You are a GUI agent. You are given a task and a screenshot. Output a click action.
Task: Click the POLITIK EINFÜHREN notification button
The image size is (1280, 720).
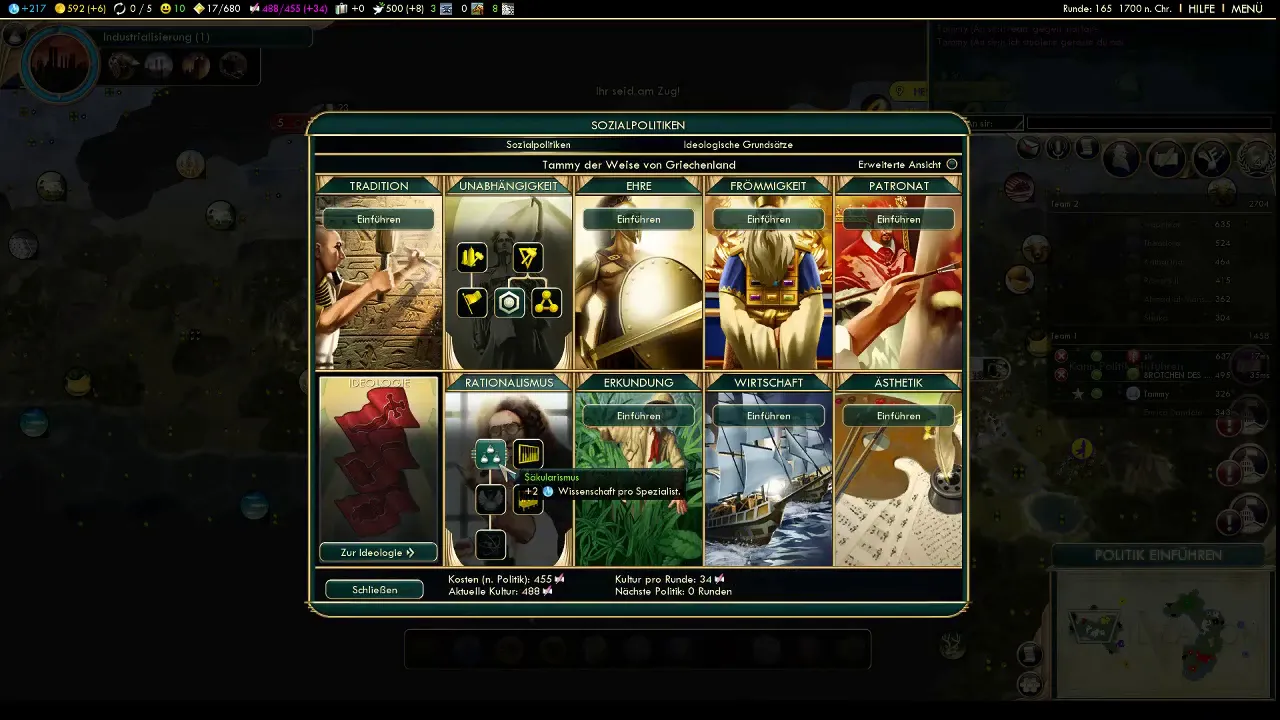pos(1158,555)
